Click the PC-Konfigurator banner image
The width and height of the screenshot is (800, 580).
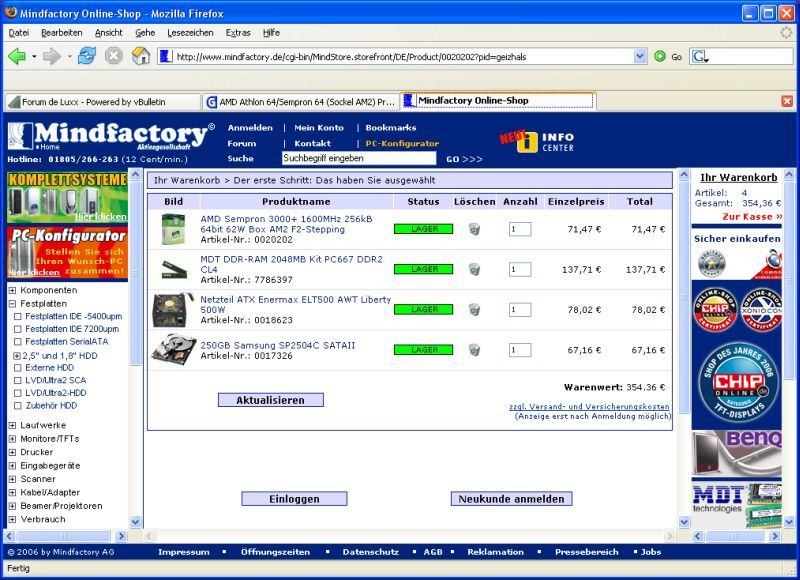pyautogui.click(x=67, y=253)
